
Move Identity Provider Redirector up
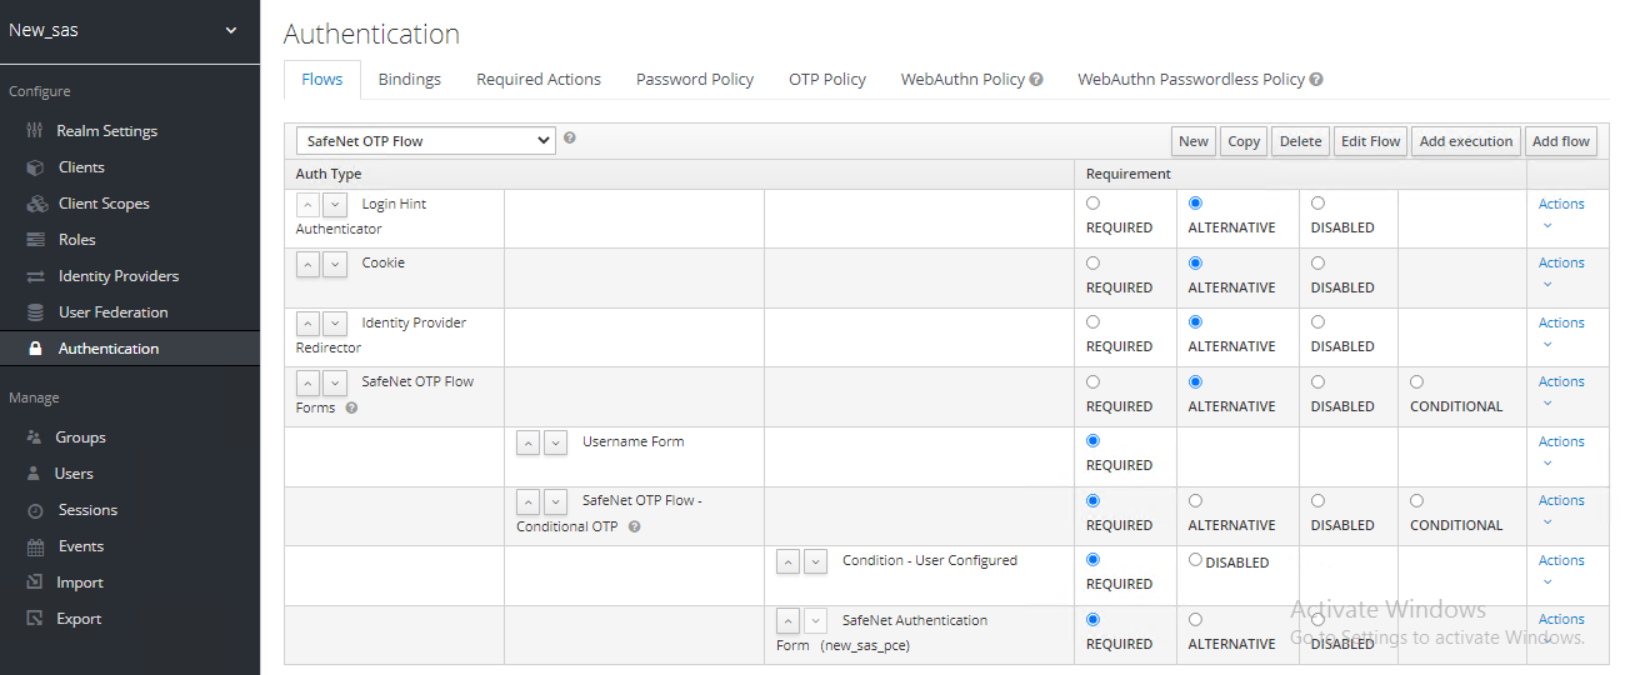coord(308,324)
